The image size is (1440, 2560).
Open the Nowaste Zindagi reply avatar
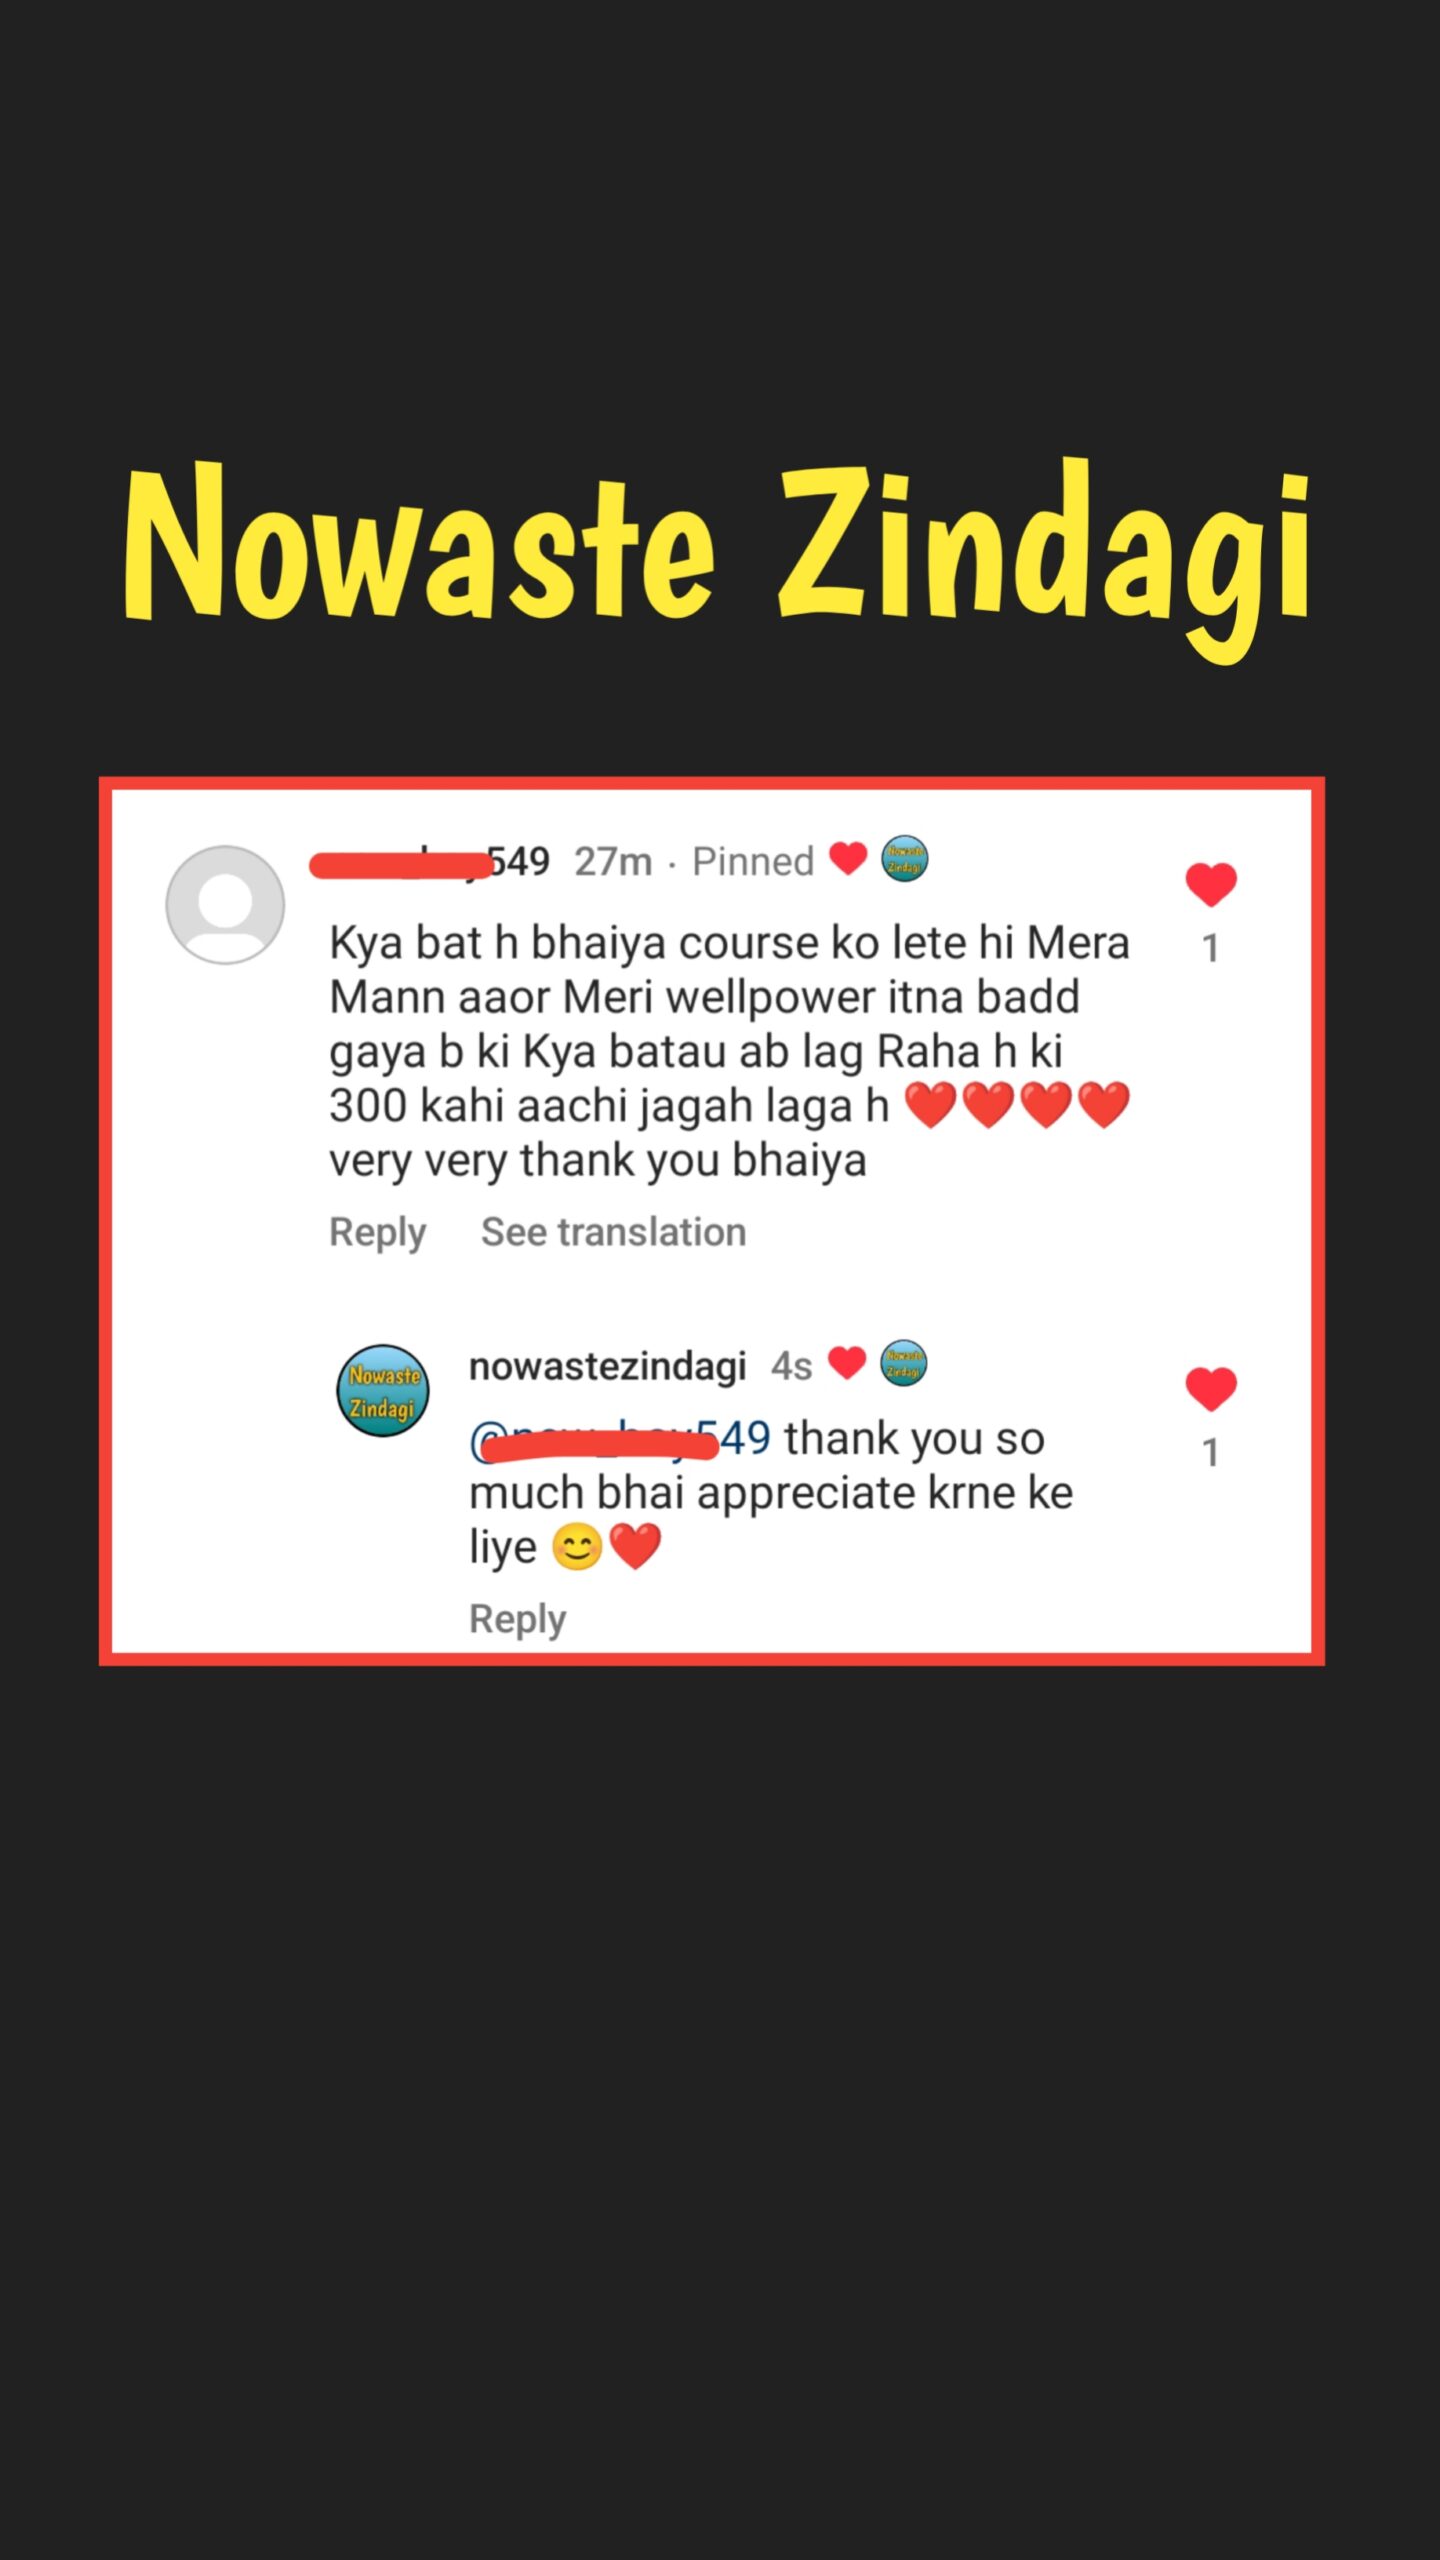pyautogui.click(x=382, y=1391)
